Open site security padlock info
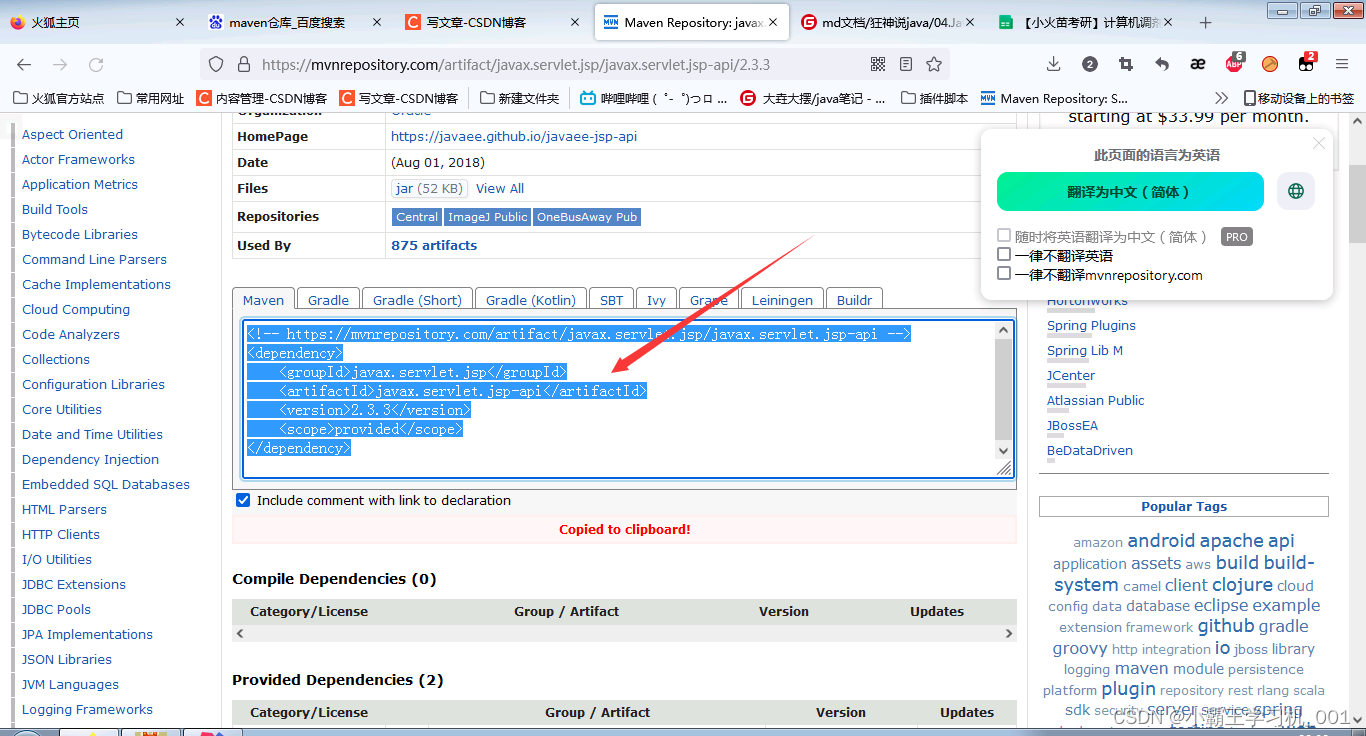Viewport: 1366px width, 736px height. pyautogui.click(x=242, y=64)
